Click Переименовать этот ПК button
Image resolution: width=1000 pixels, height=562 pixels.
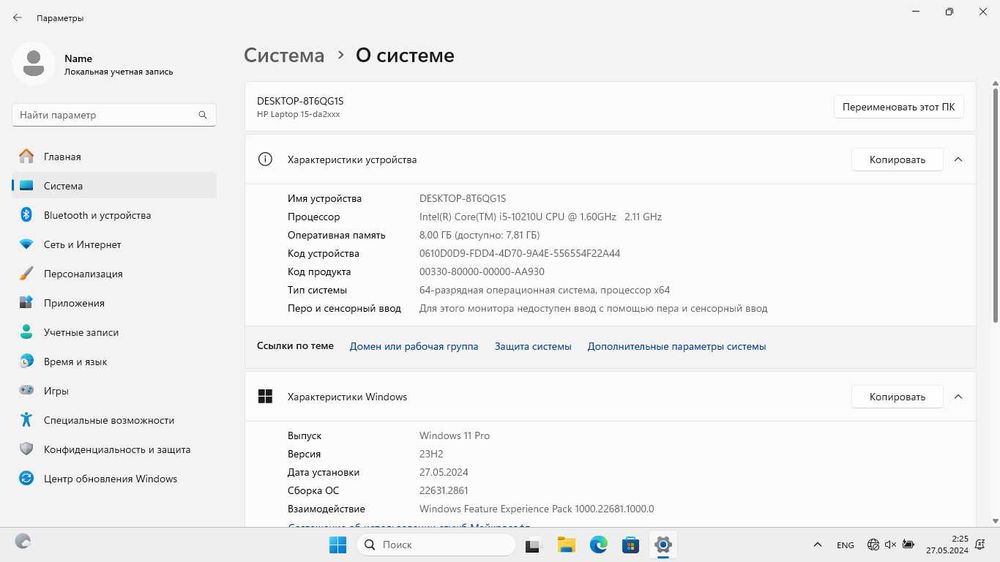coord(898,107)
